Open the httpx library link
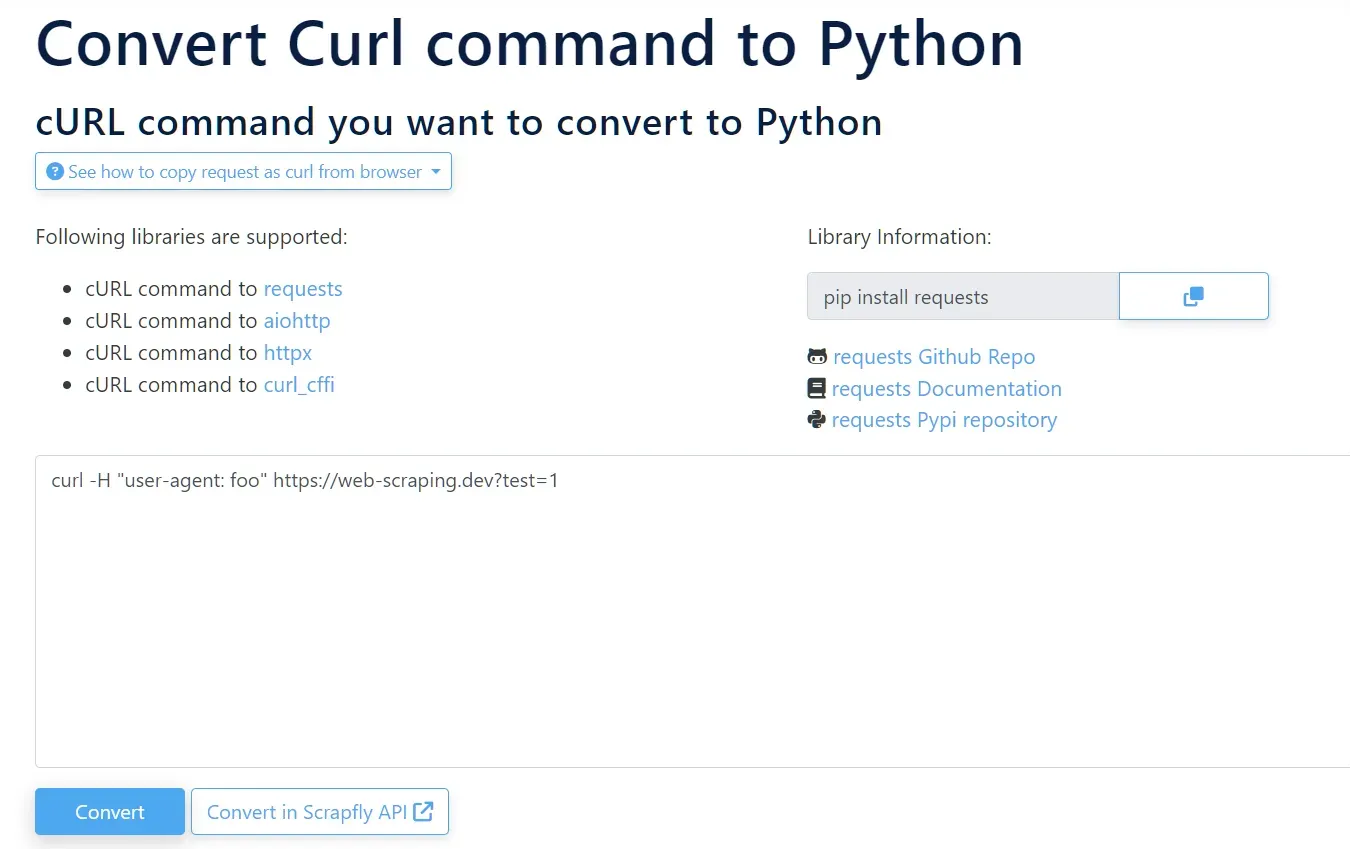 coord(288,352)
